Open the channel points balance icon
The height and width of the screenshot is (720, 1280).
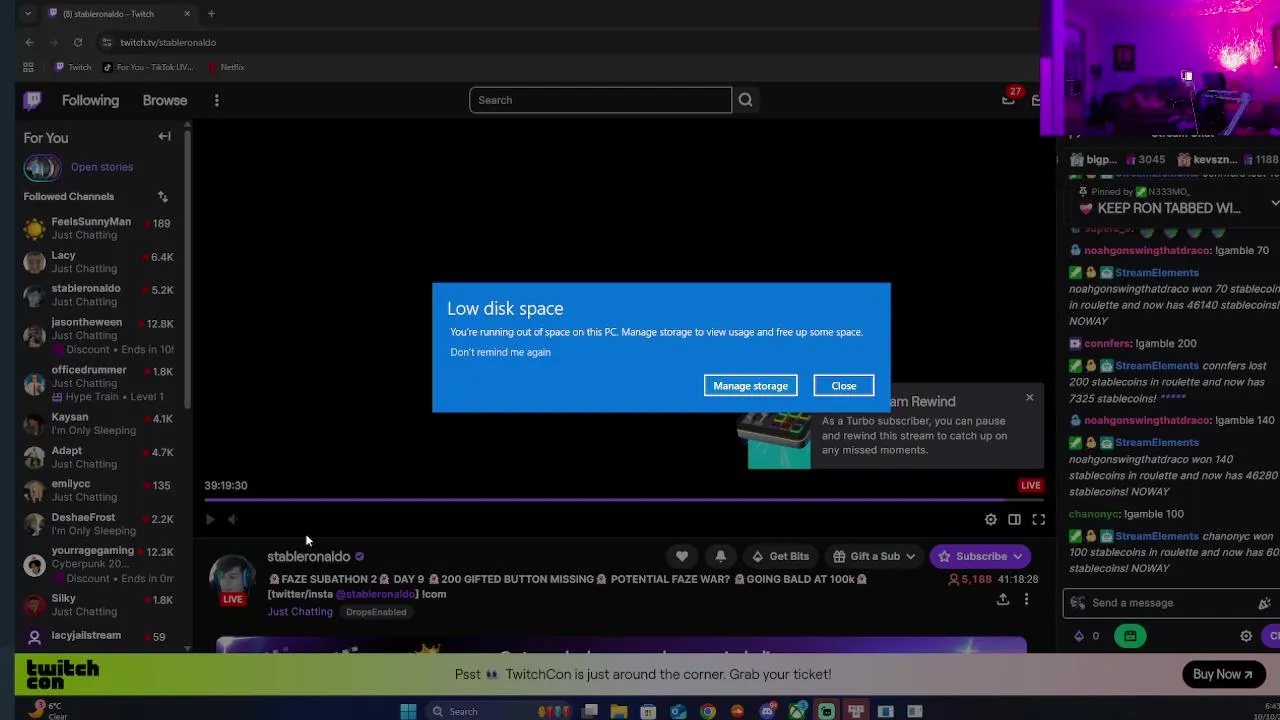click(x=1079, y=636)
